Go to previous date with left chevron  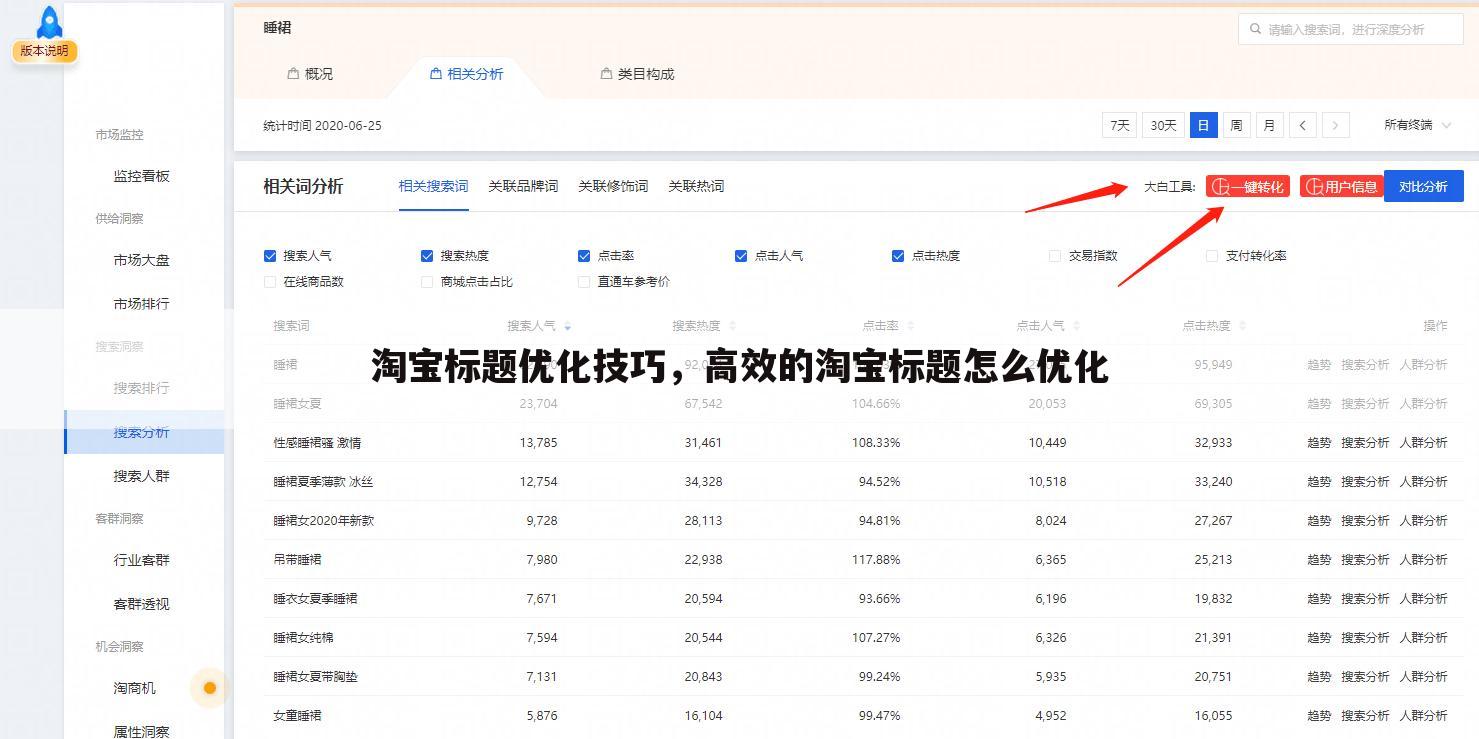pos(1302,125)
